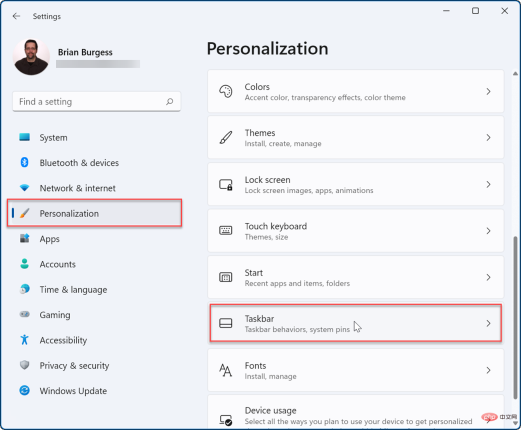The height and width of the screenshot is (430, 521).
Task: Click the Accessibility figure icon
Action: (x=24, y=340)
